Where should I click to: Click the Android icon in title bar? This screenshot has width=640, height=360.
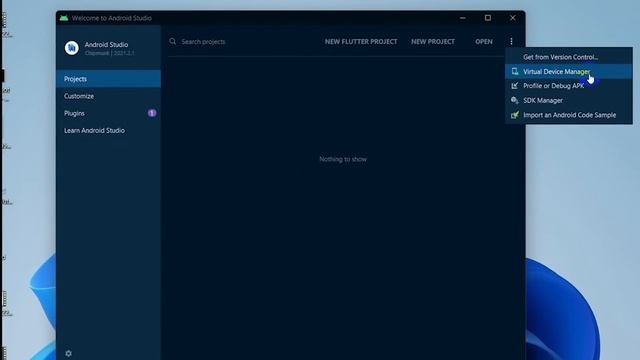[64, 18]
